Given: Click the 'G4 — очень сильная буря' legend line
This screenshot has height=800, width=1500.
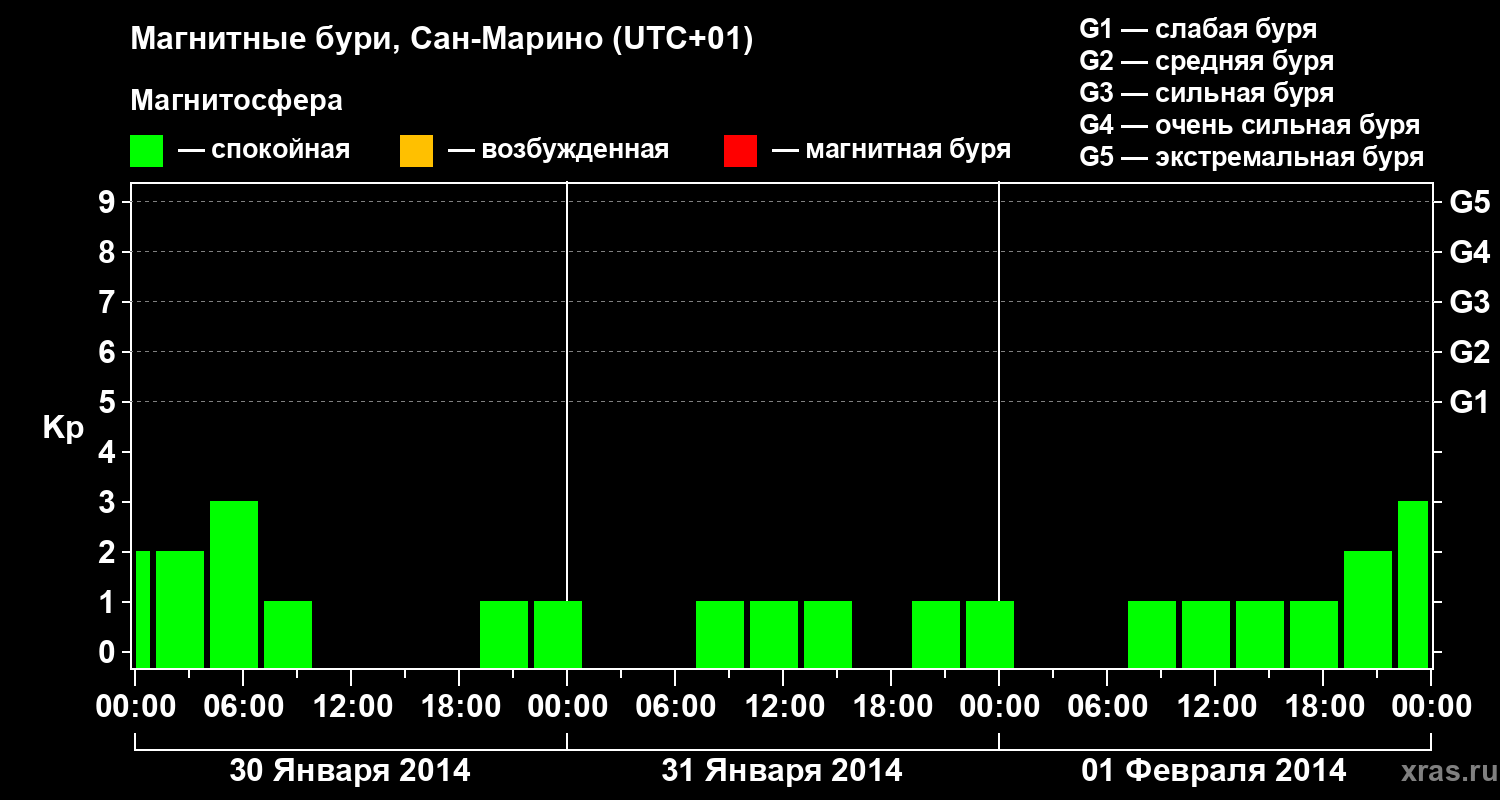Looking at the screenshot, I should pos(1250,125).
